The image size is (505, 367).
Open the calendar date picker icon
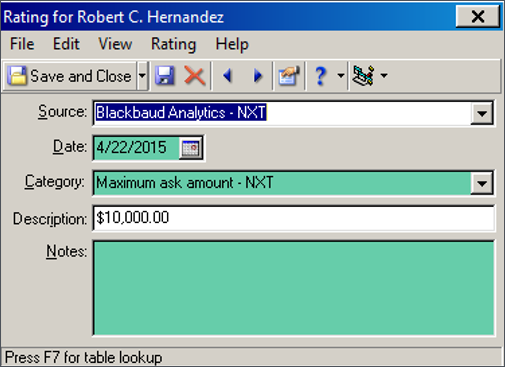click(190, 148)
